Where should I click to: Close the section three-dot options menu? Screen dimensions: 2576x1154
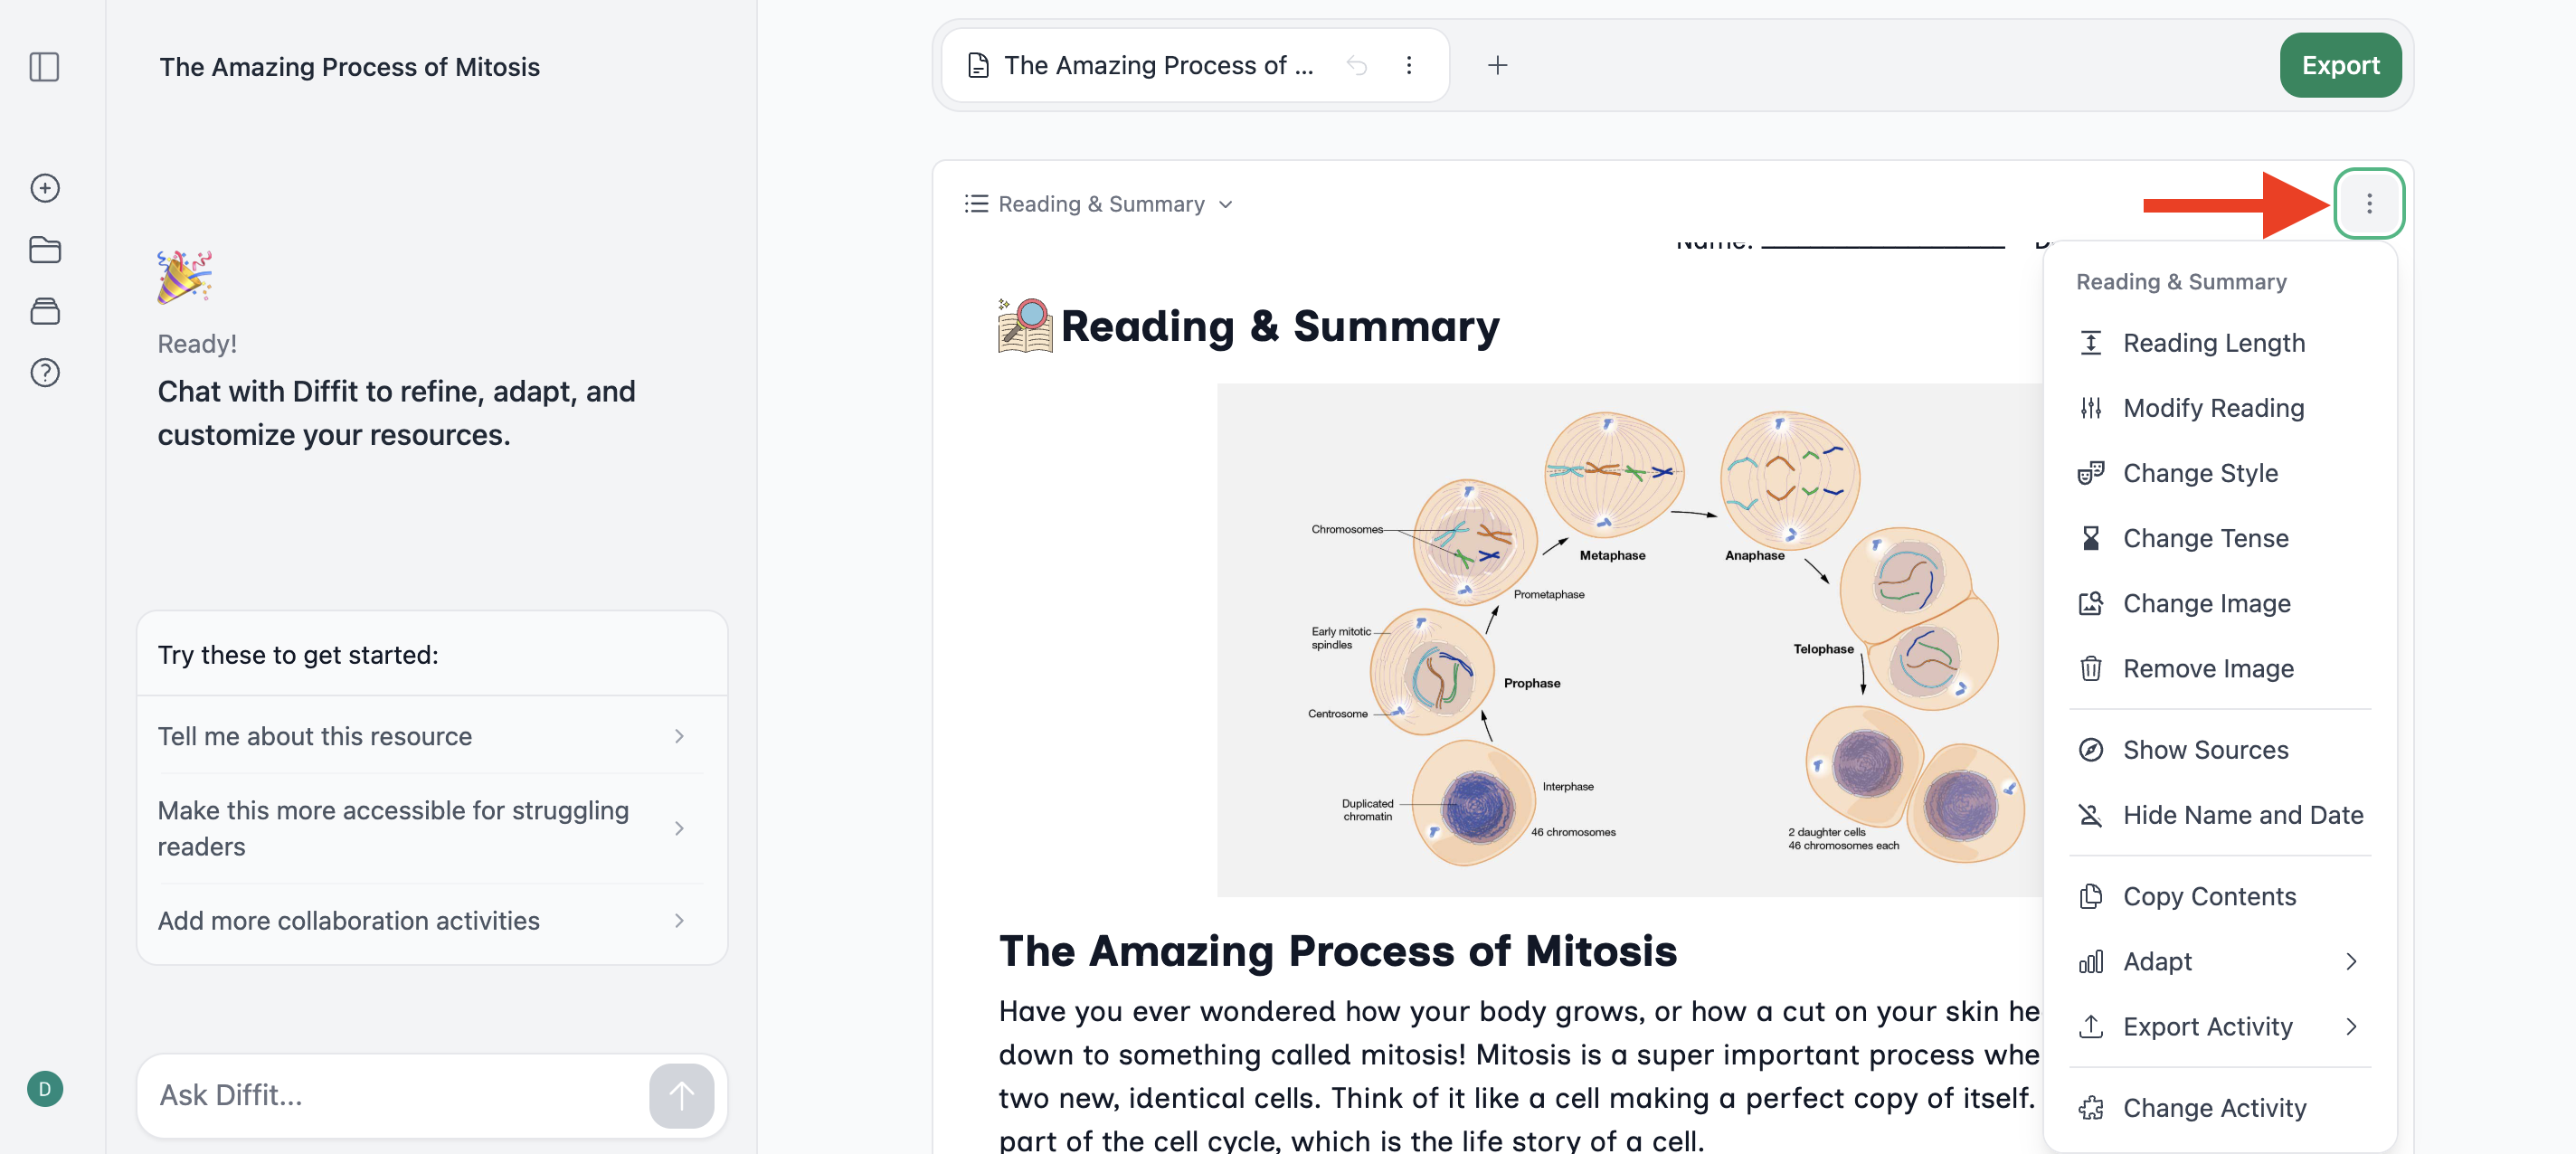[2369, 204]
